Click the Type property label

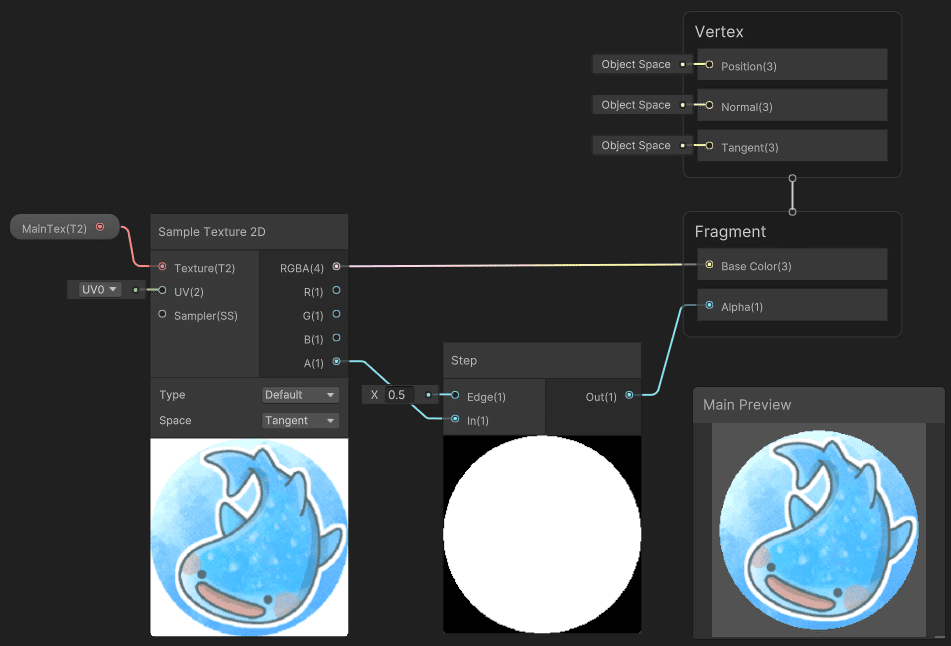point(172,395)
